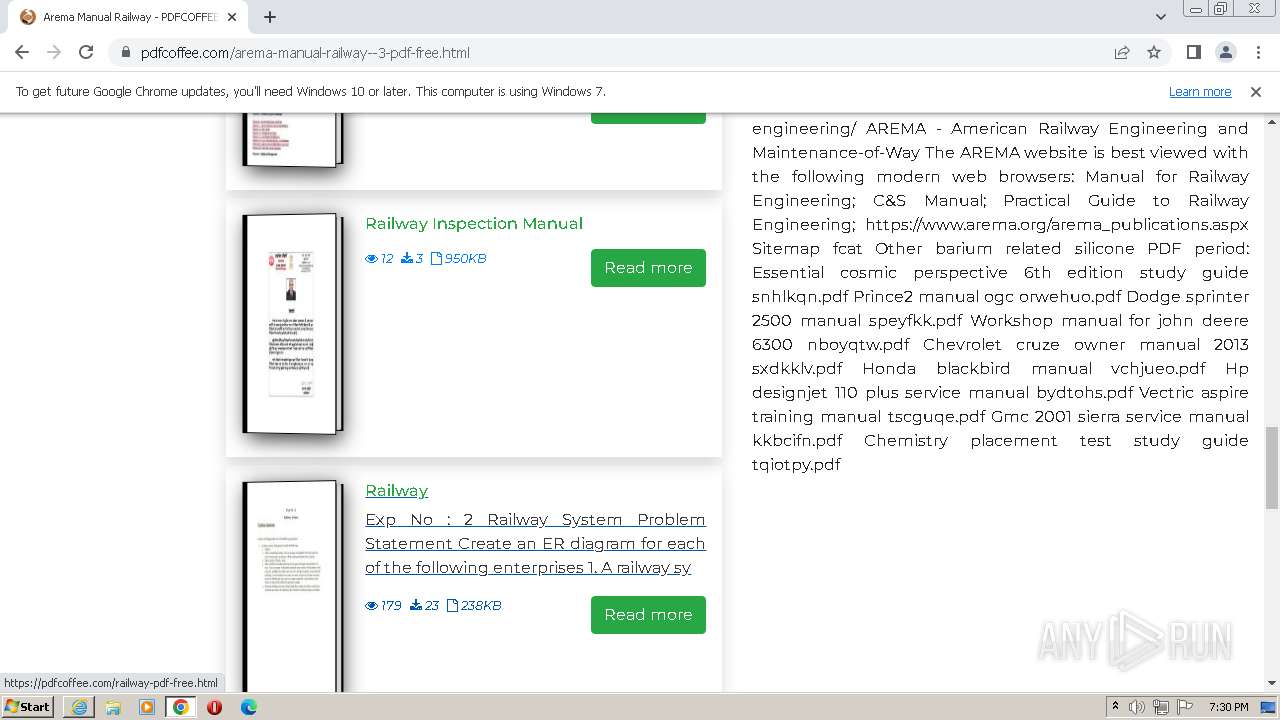Open the Railway Inspection Manual title link

(x=474, y=224)
